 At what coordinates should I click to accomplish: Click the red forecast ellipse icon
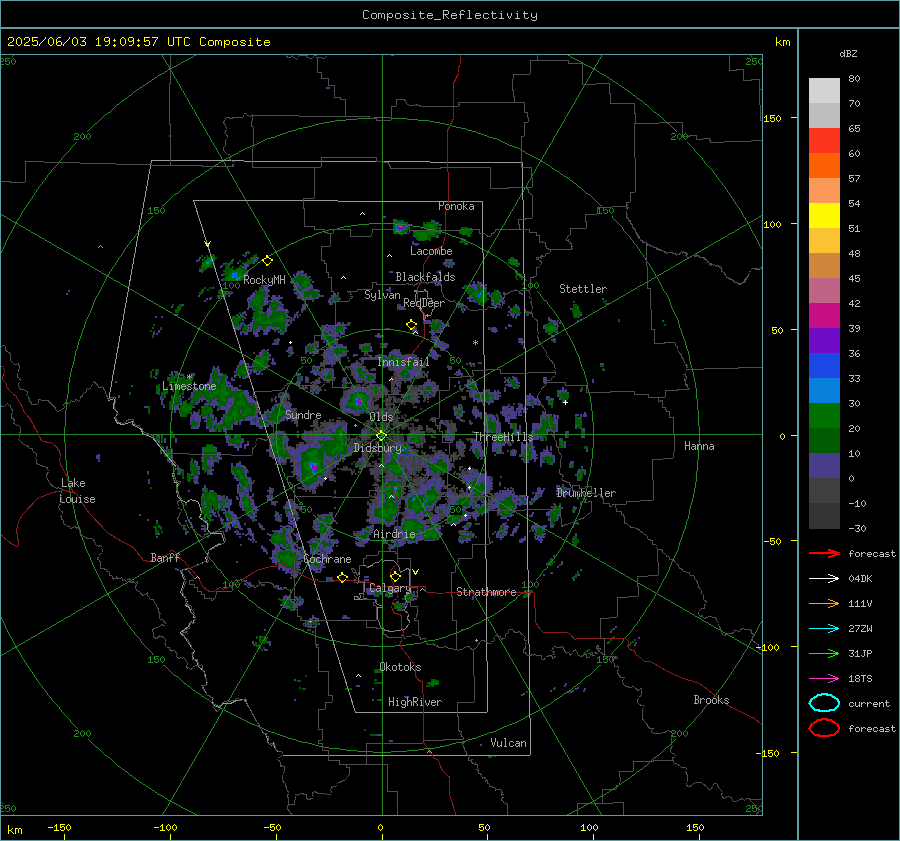pos(824,728)
